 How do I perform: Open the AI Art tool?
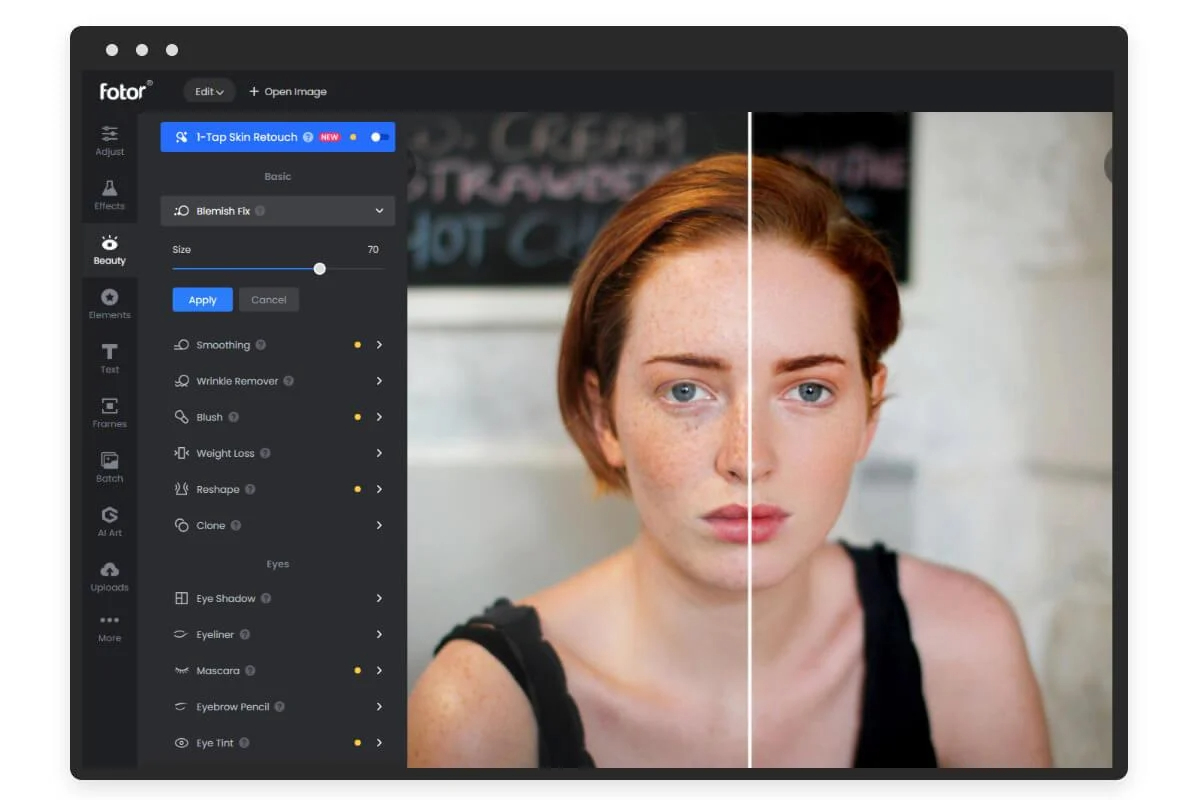(110, 520)
